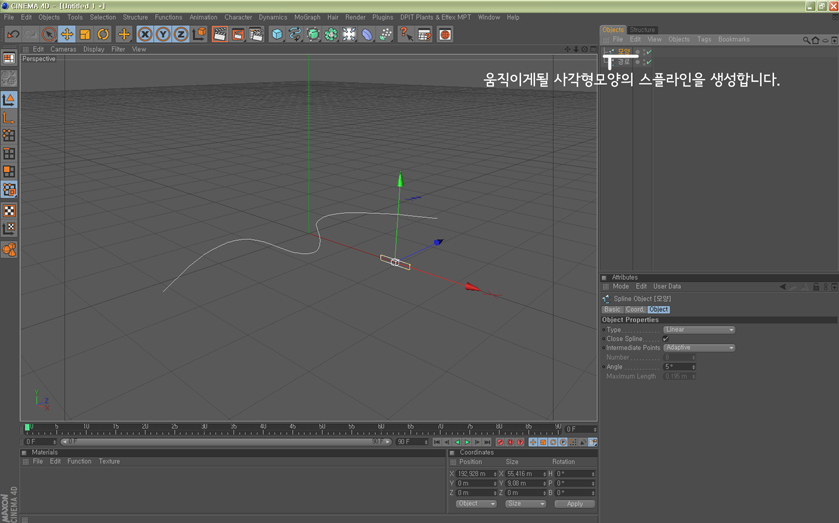Image resolution: width=839 pixels, height=523 pixels.
Task: Play the animation forward
Action: click(467, 442)
